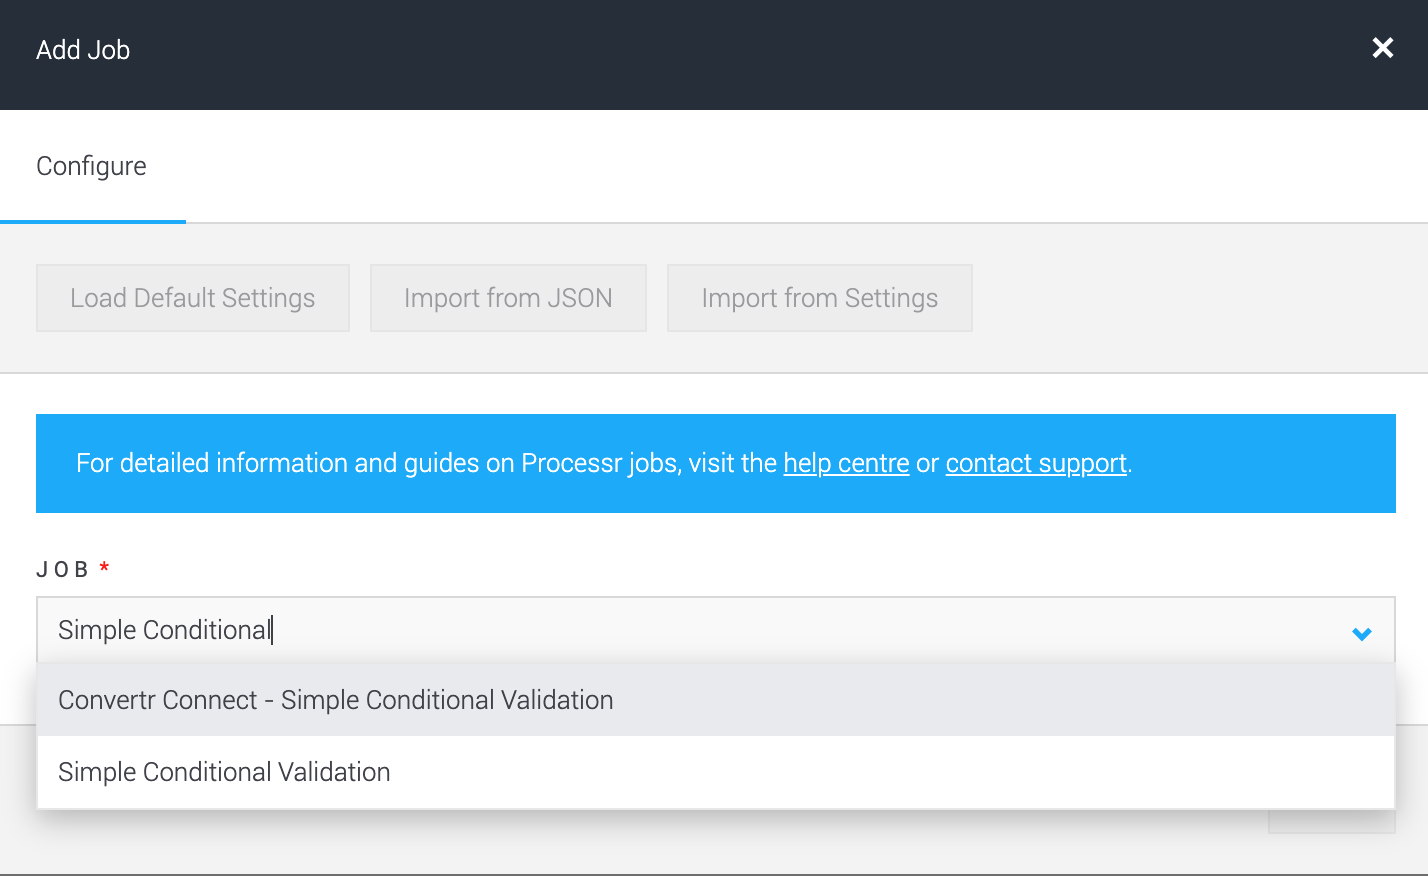Click grey toolbar area right of Import from Settings
Image resolution: width=1428 pixels, height=876 pixels.
[x=1200, y=298]
